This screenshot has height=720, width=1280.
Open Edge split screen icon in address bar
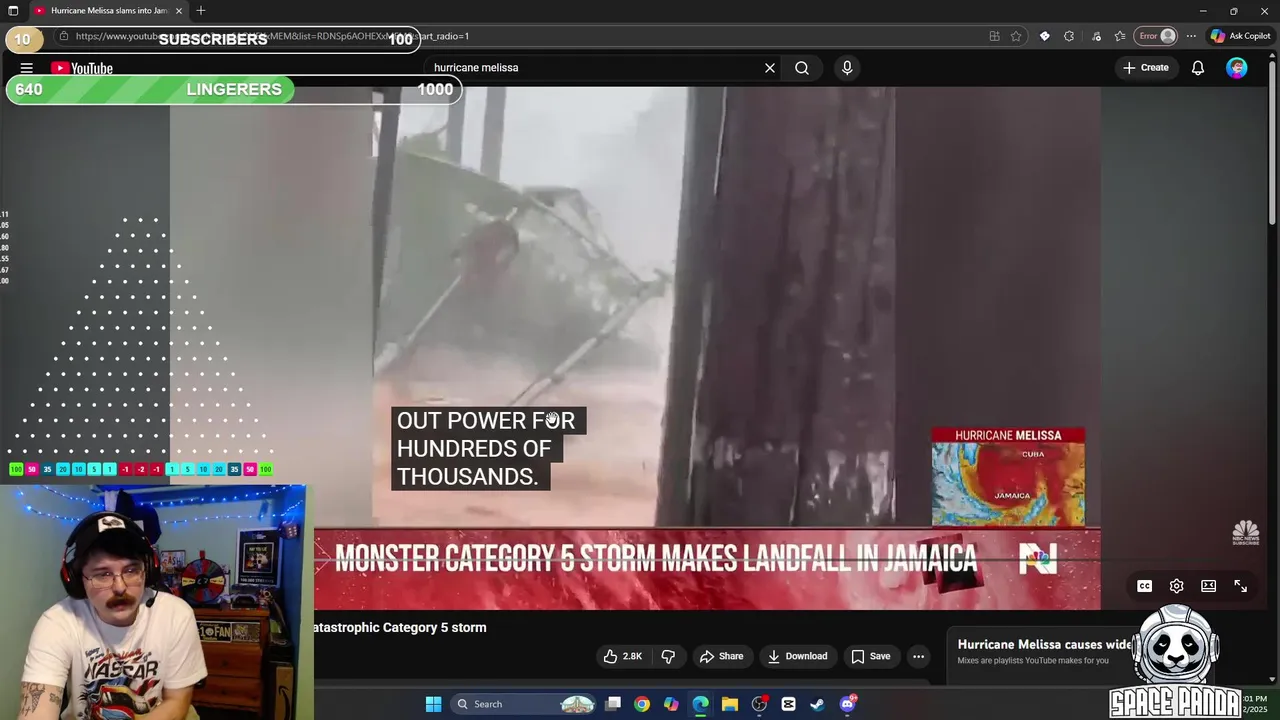pos(994,36)
